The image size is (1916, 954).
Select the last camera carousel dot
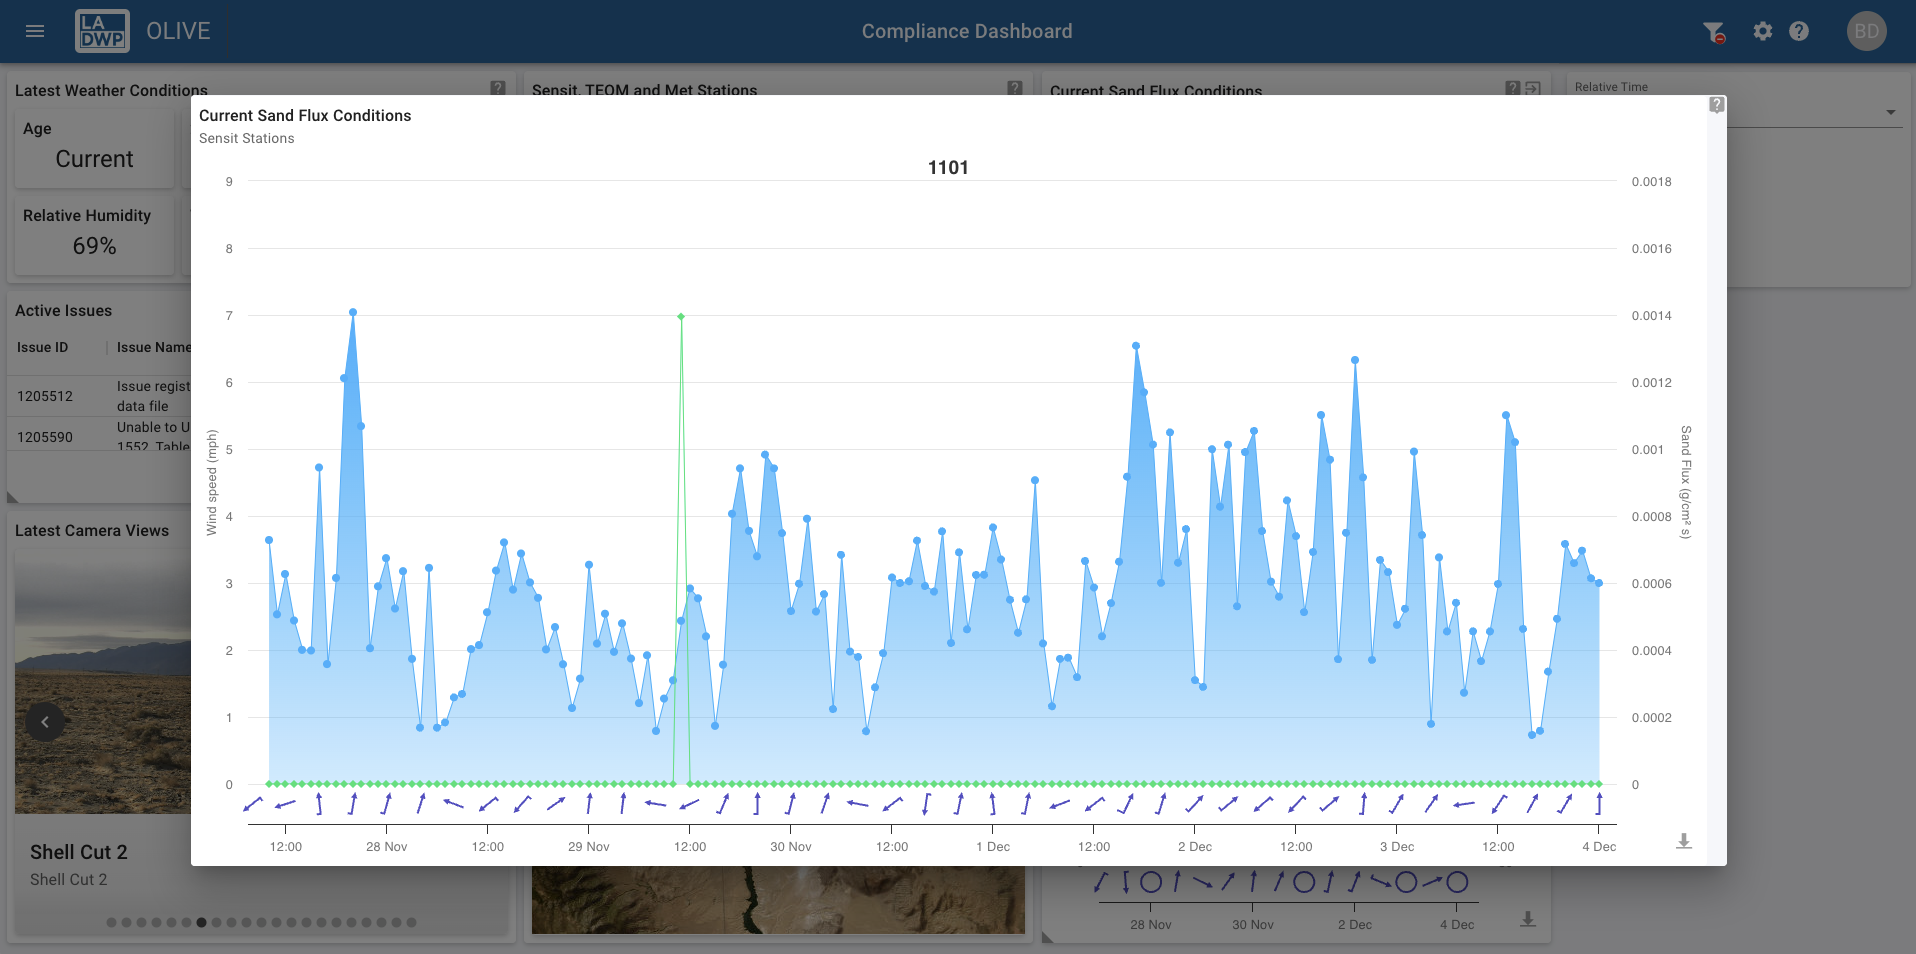pyautogui.click(x=411, y=922)
